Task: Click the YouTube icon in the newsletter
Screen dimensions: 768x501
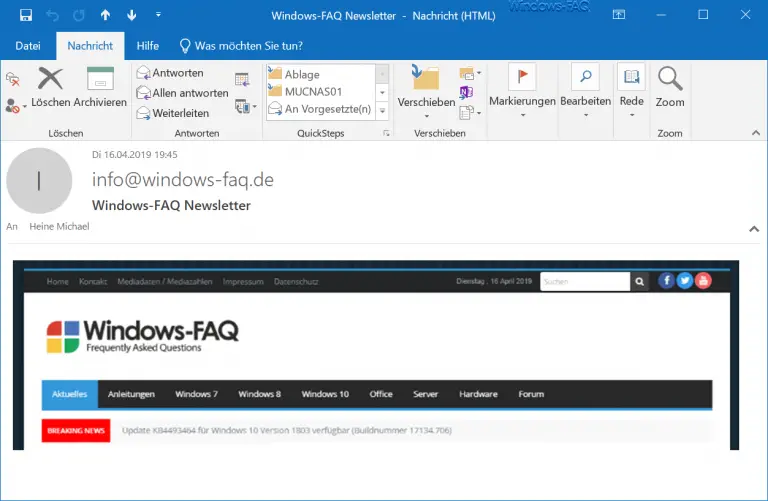Action: (703, 281)
